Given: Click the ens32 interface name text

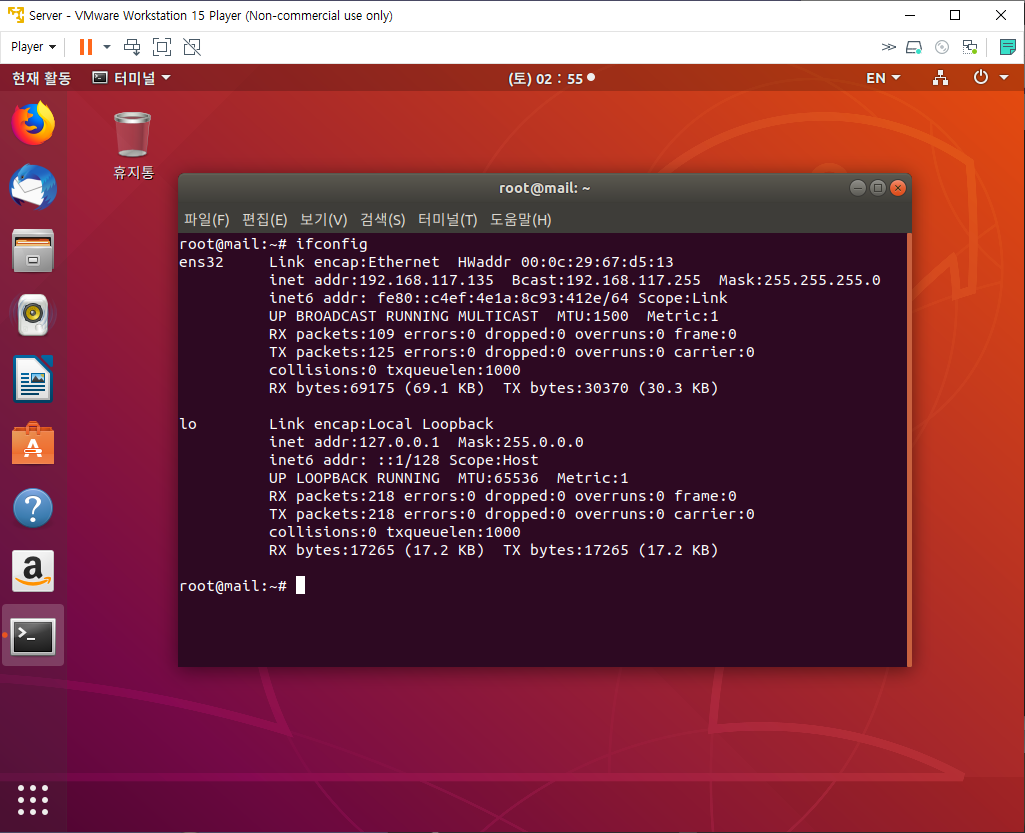Looking at the screenshot, I should tap(201, 262).
